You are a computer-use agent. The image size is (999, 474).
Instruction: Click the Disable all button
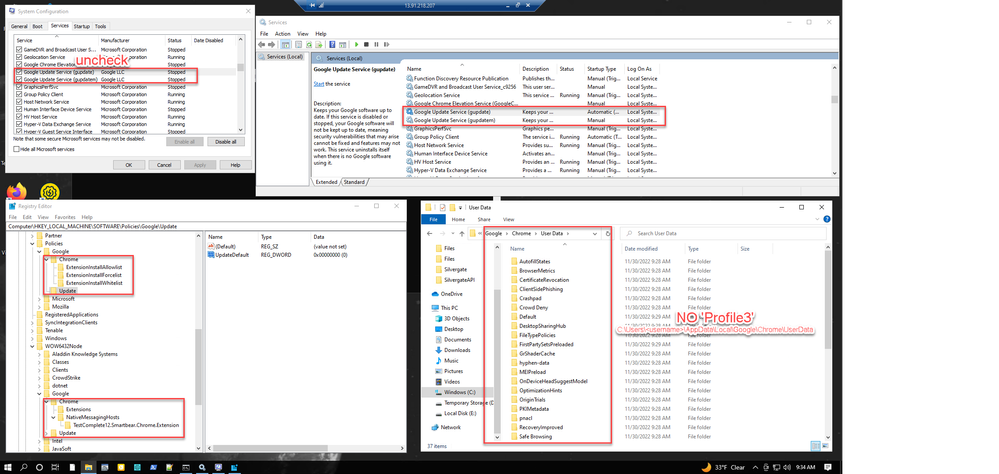(x=225, y=142)
